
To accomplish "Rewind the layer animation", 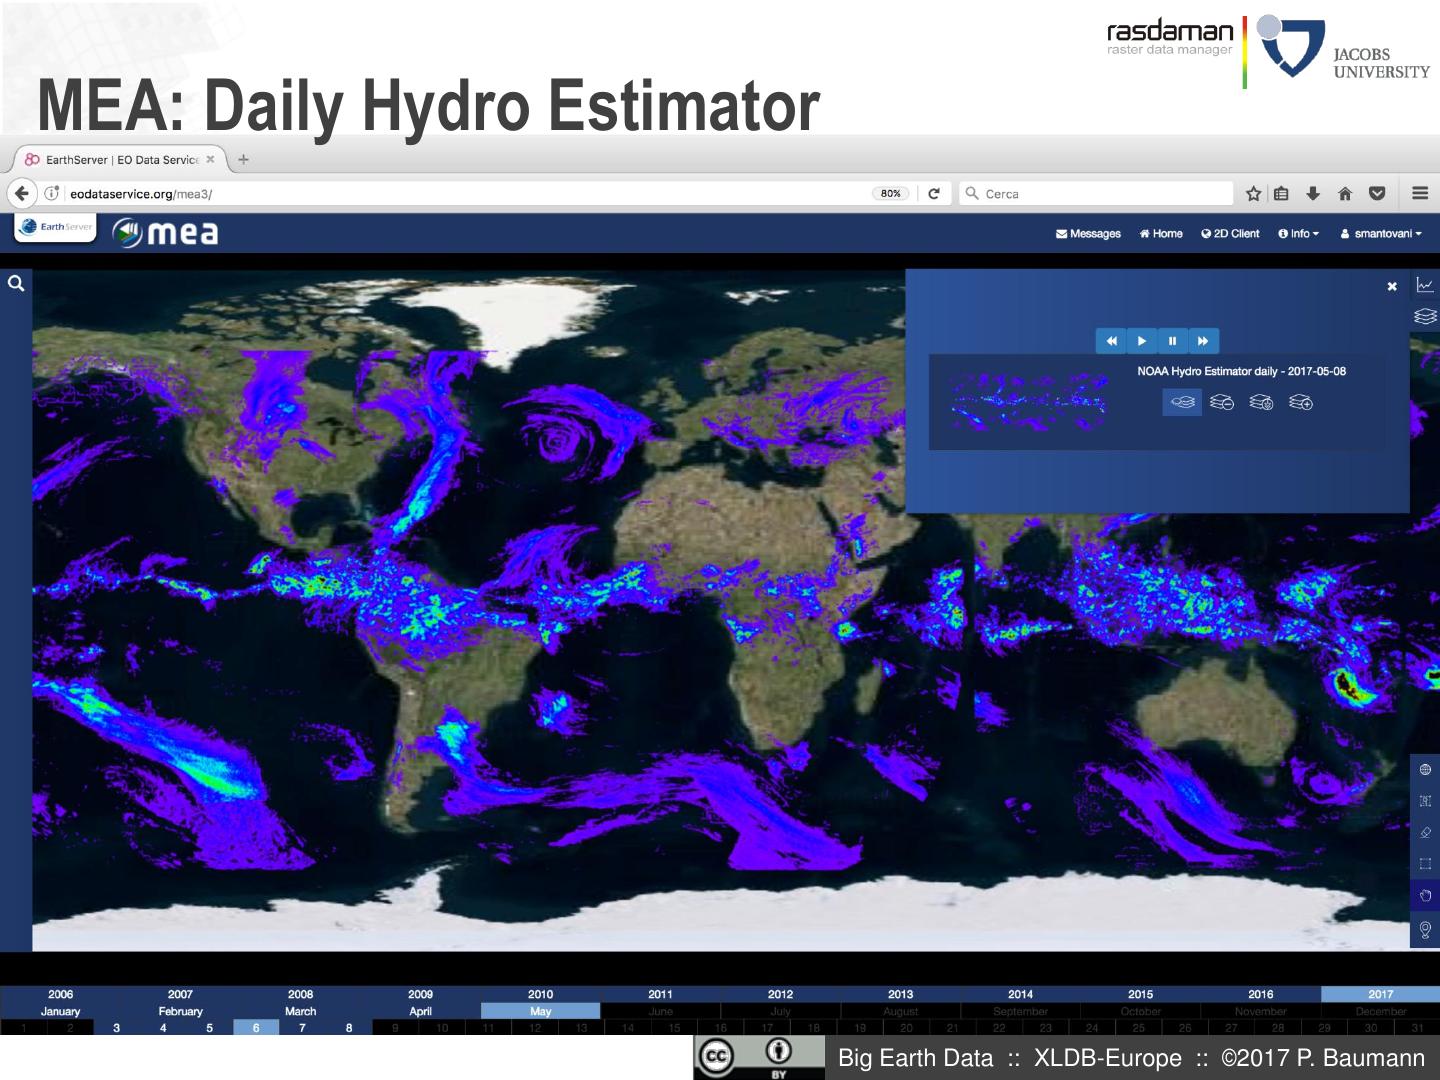I will tap(1111, 341).
